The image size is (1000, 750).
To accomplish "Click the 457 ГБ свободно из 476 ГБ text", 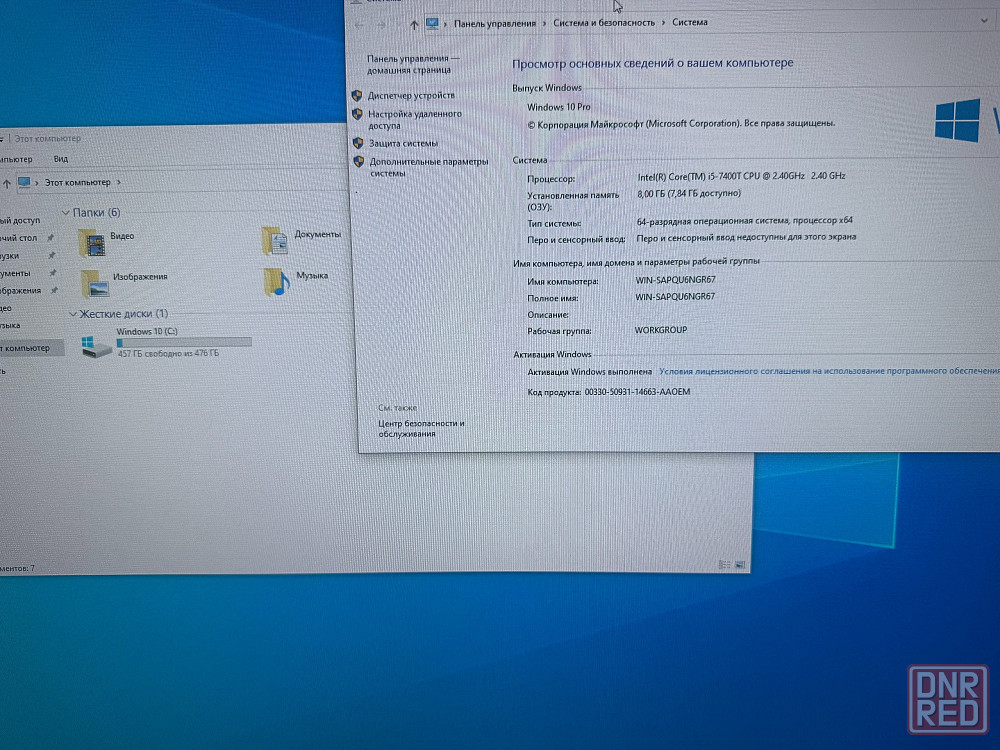I will 168,353.
